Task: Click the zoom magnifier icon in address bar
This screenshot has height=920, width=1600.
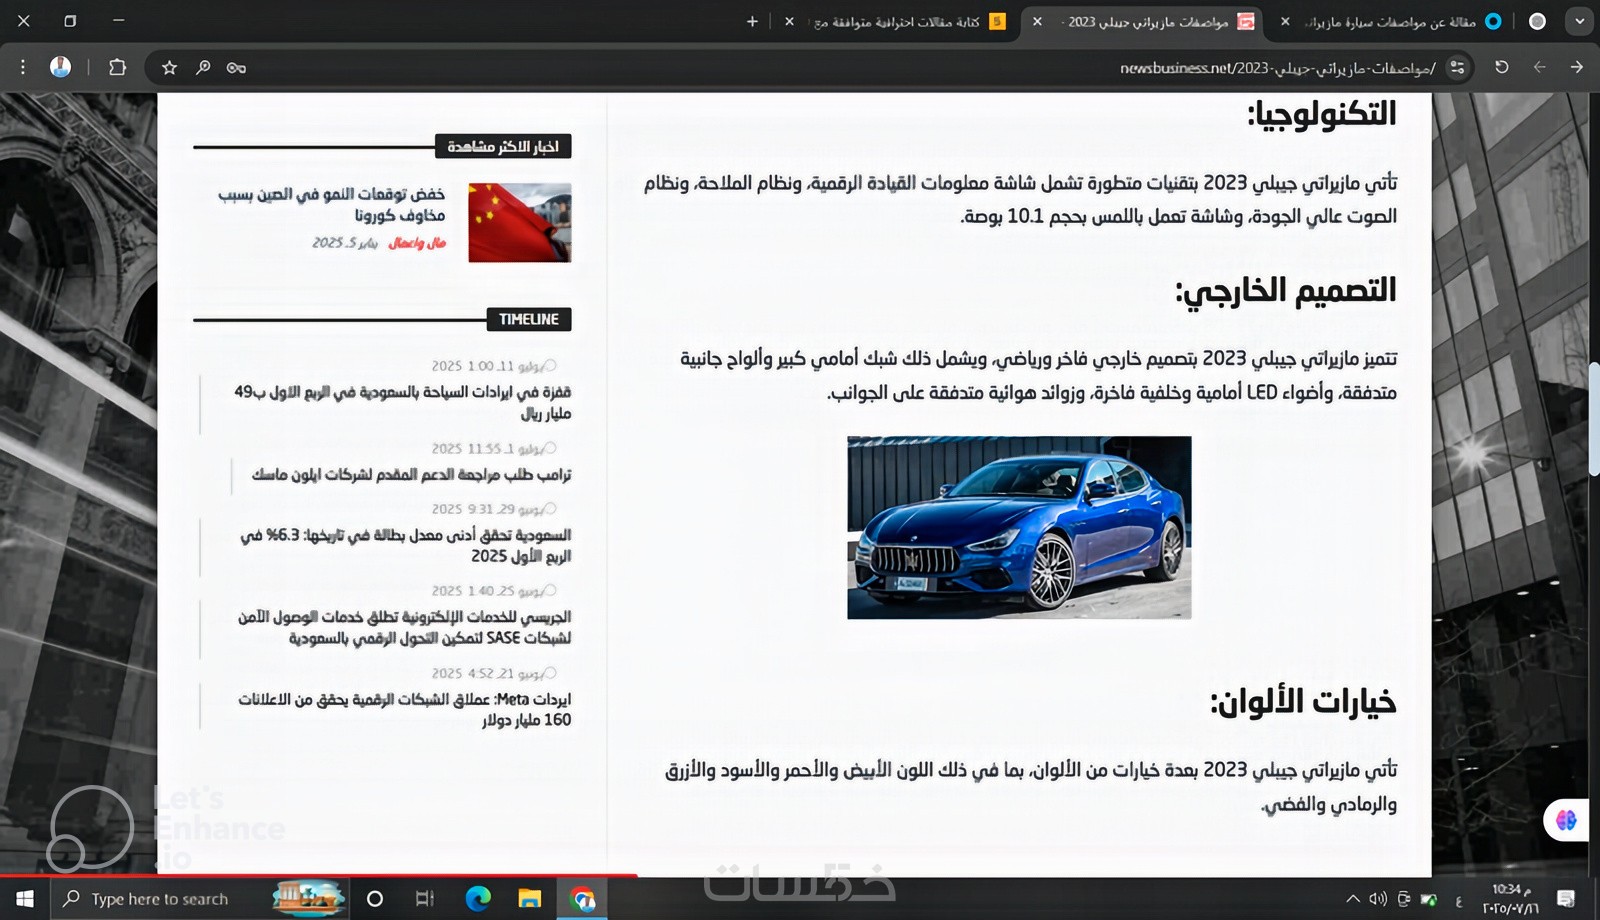Action: (x=203, y=67)
